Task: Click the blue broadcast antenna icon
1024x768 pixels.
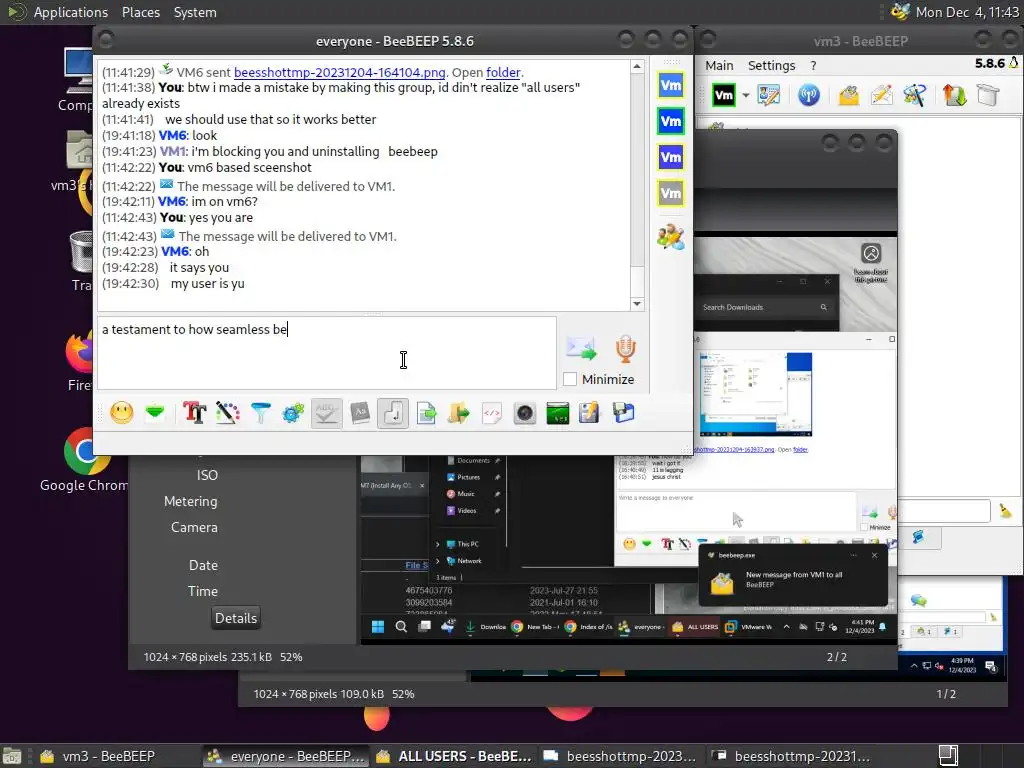Action: pos(808,95)
